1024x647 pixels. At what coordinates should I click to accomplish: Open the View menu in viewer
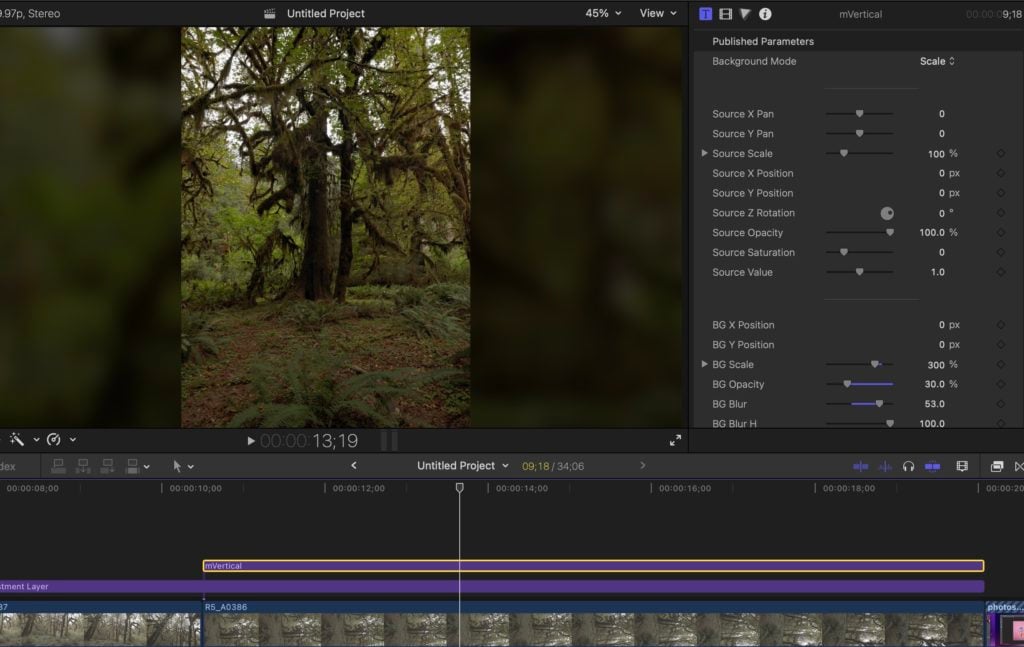(x=658, y=13)
